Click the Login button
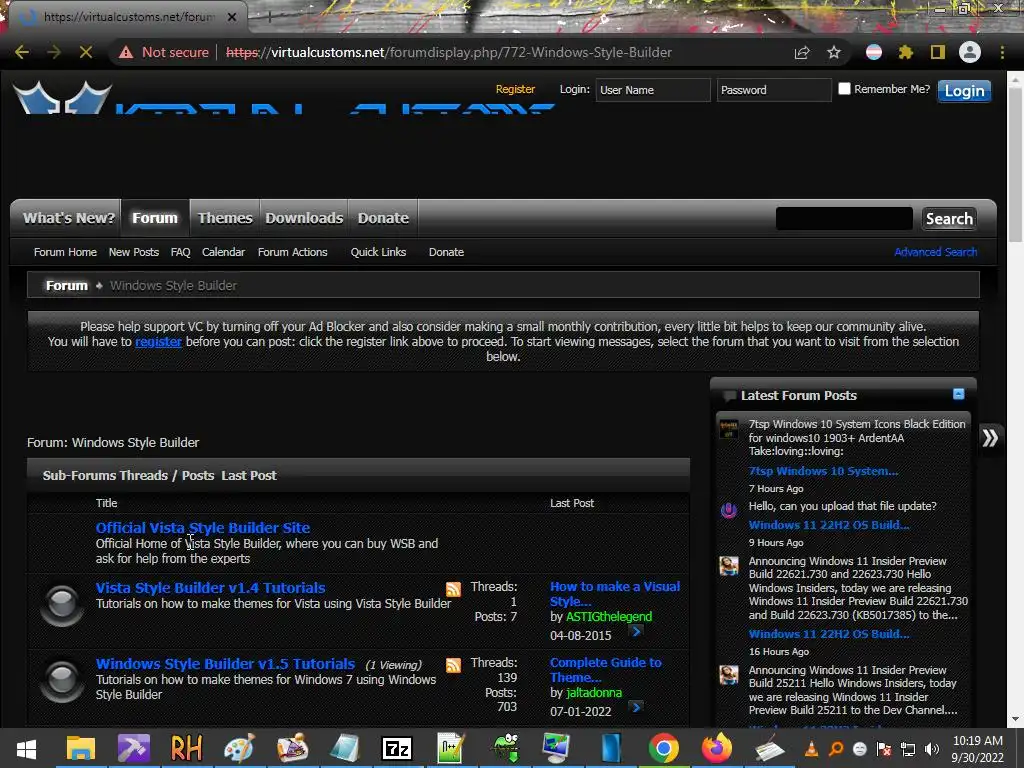The image size is (1024, 768). [x=965, y=91]
